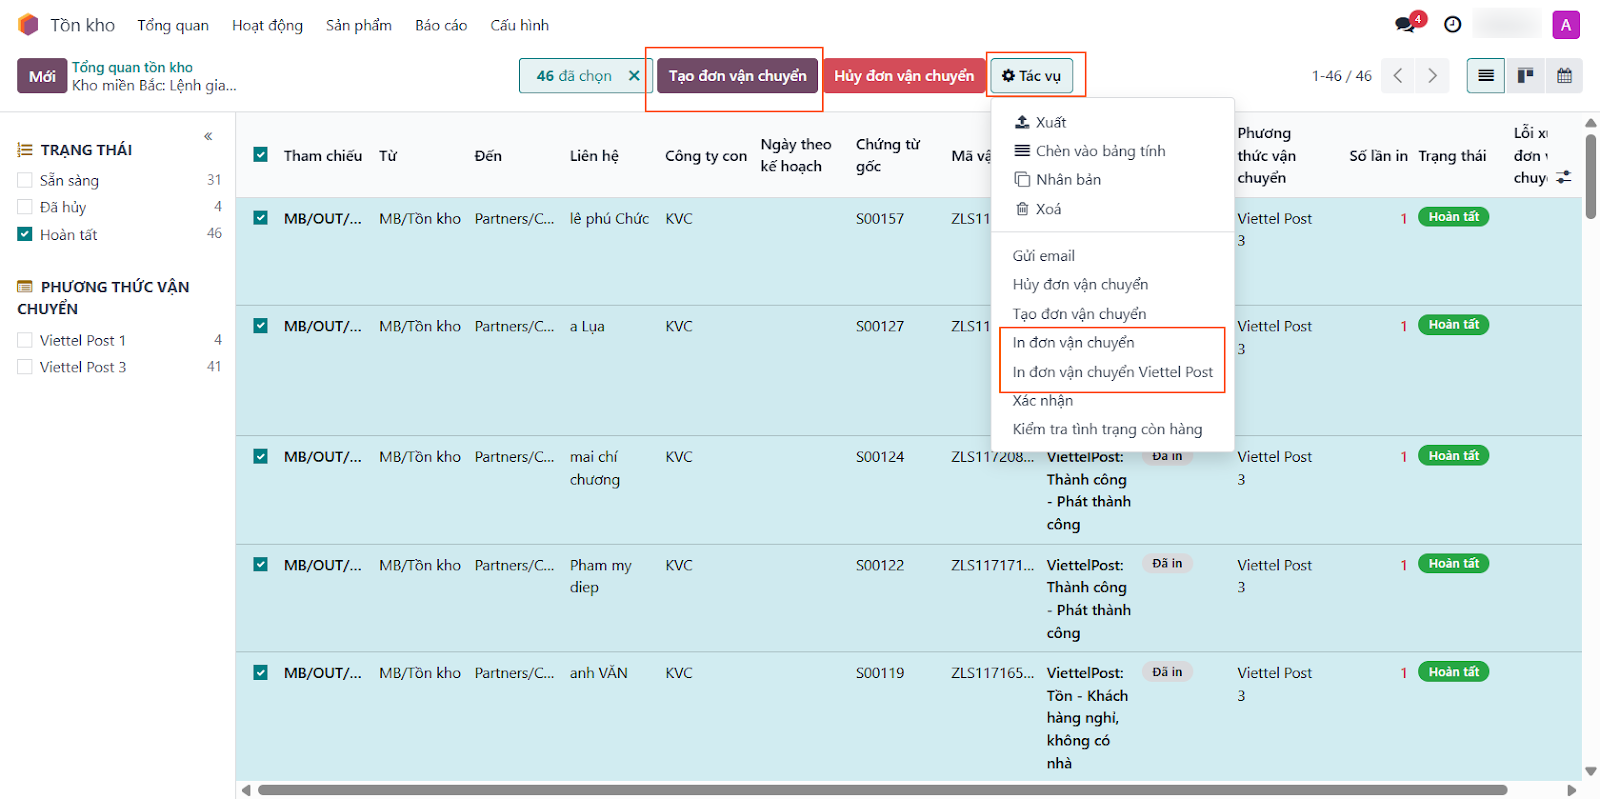Enable the Viettel Post 1 filter
This screenshot has width=1600, height=799.
pos(25,341)
